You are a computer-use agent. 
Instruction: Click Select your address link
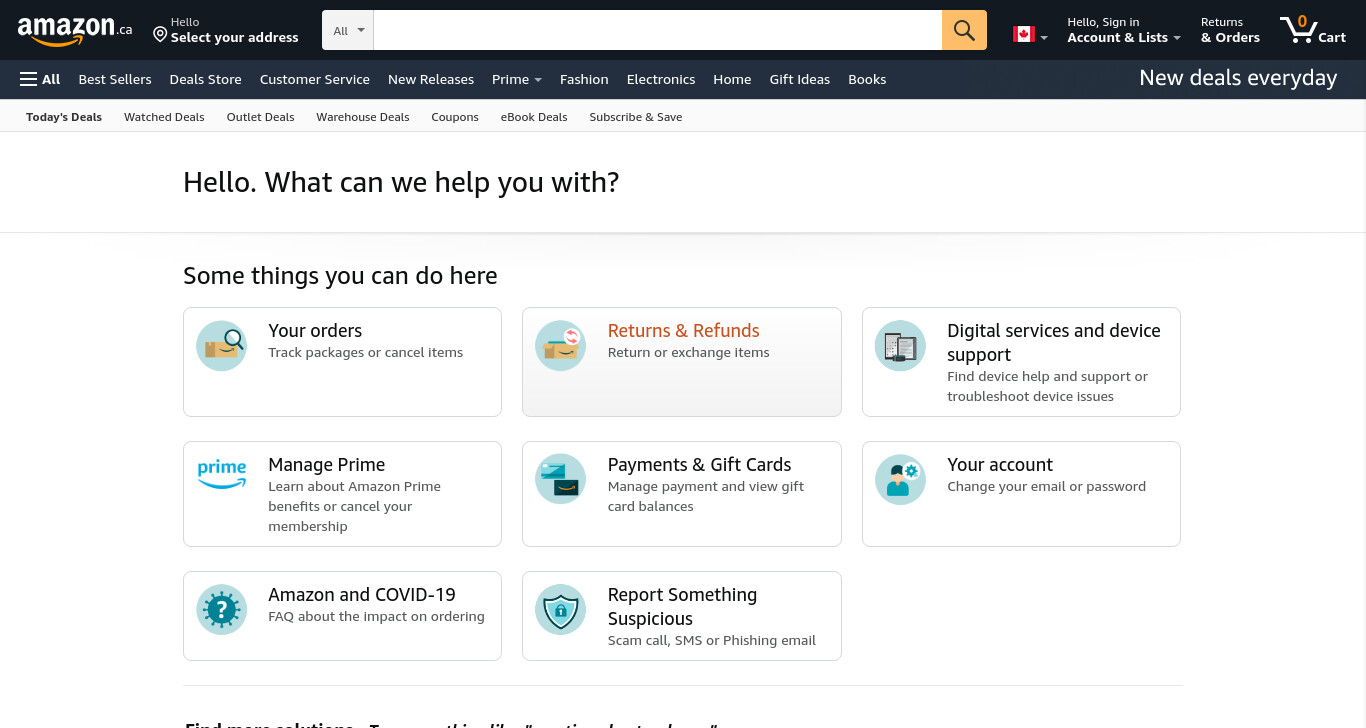[234, 38]
